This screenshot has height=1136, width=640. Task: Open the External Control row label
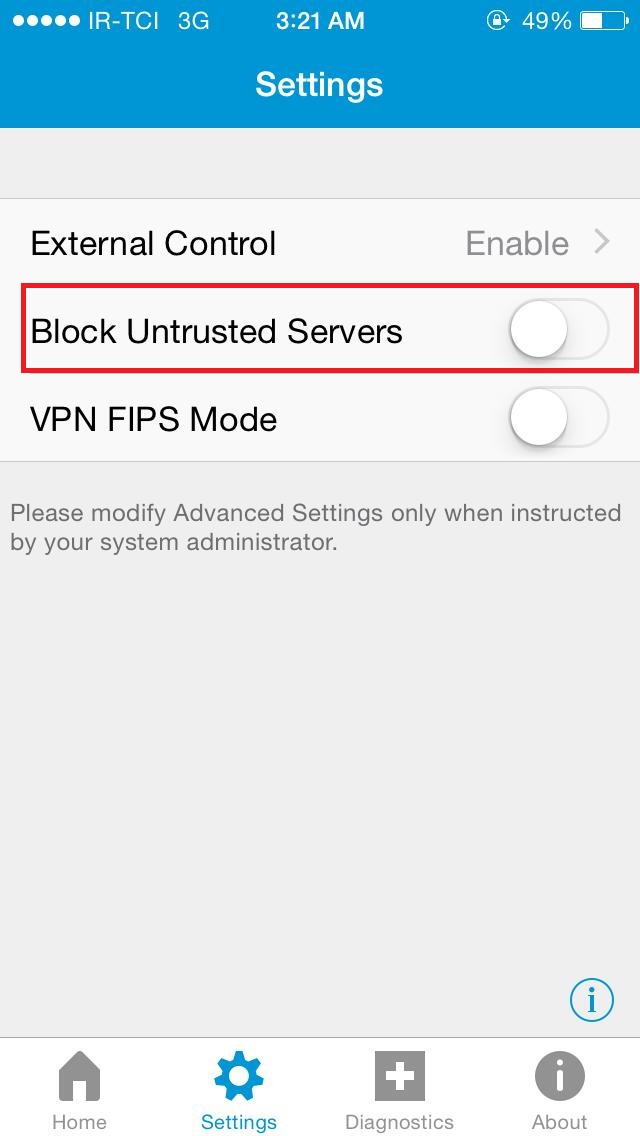tap(153, 243)
